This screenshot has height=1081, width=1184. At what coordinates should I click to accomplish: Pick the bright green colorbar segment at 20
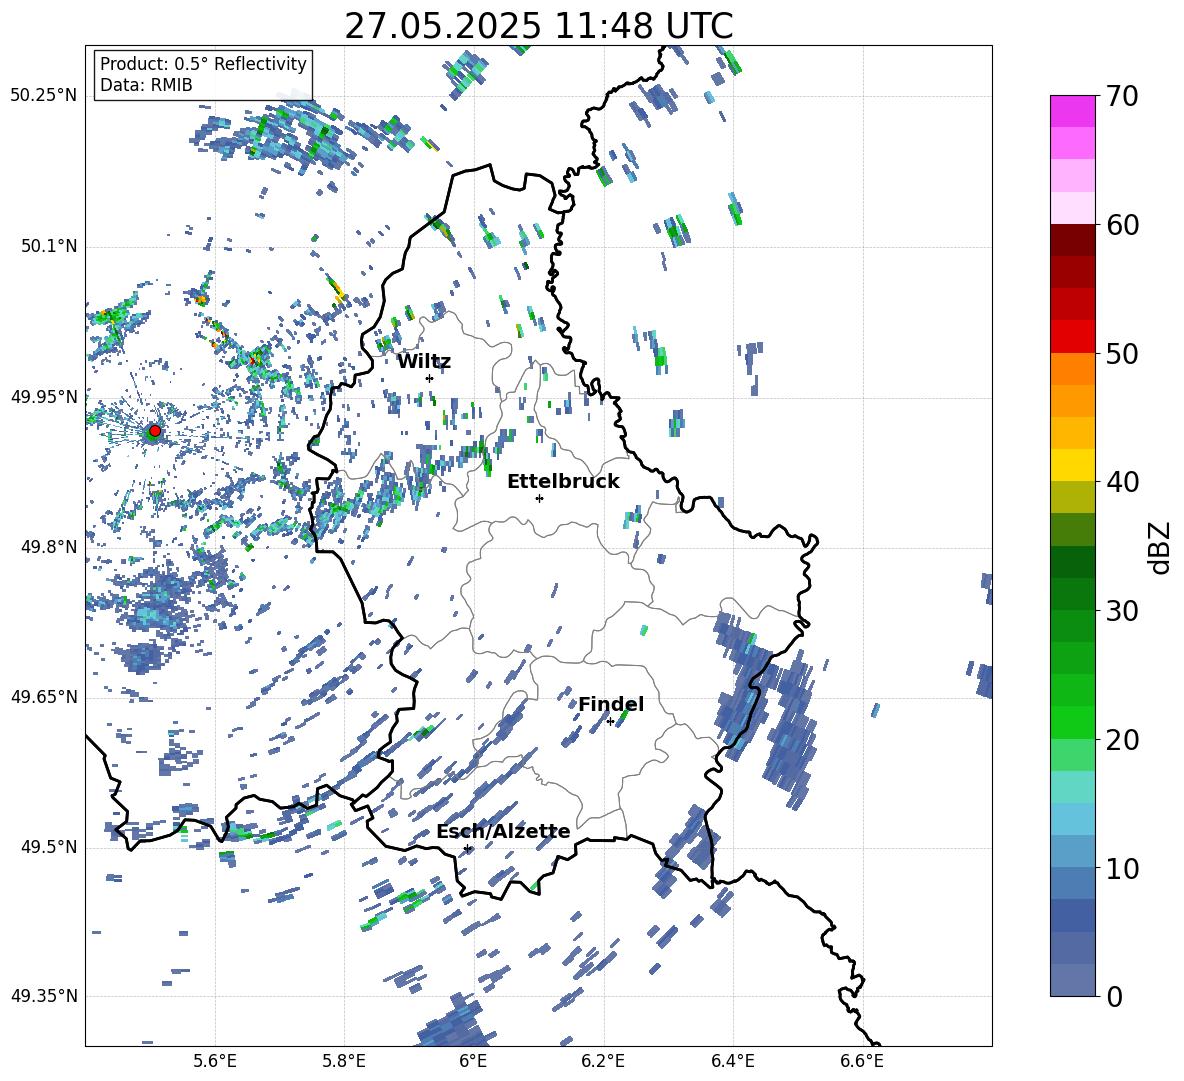[x=1072, y=722]
